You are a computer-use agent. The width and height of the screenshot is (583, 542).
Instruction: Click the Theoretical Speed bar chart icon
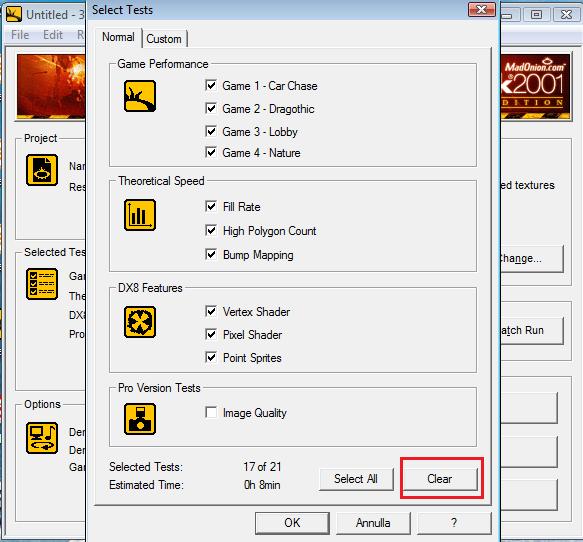[140, 215]
